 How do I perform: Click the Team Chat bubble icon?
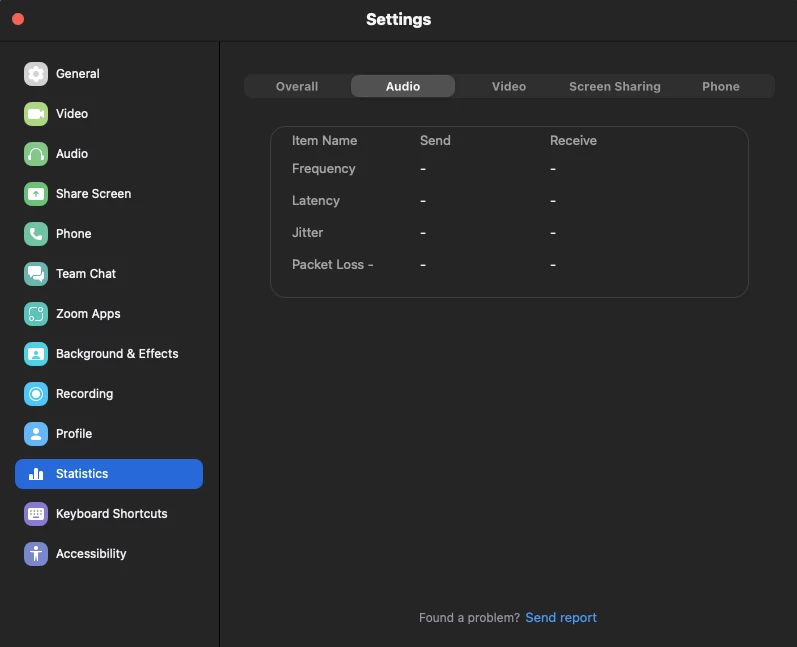coord(36,274)
